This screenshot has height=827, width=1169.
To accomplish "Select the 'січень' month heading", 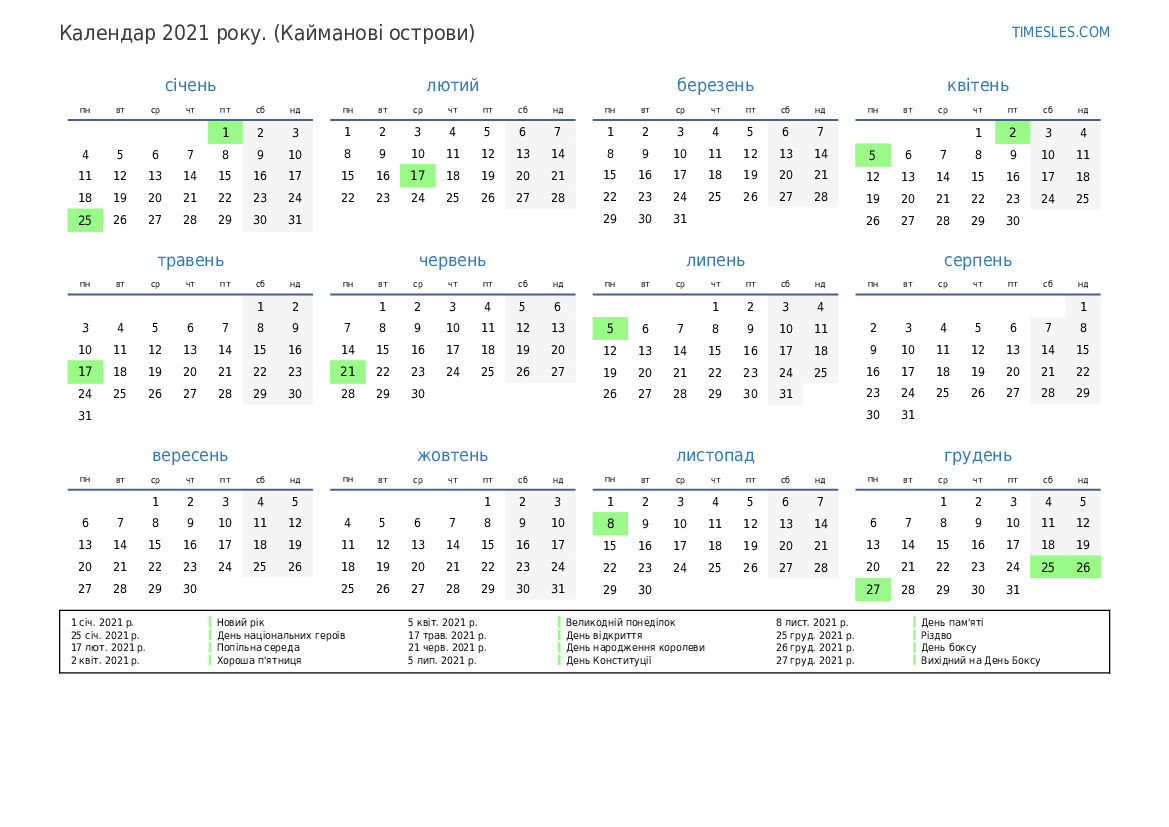I will (x=190, y=85).
